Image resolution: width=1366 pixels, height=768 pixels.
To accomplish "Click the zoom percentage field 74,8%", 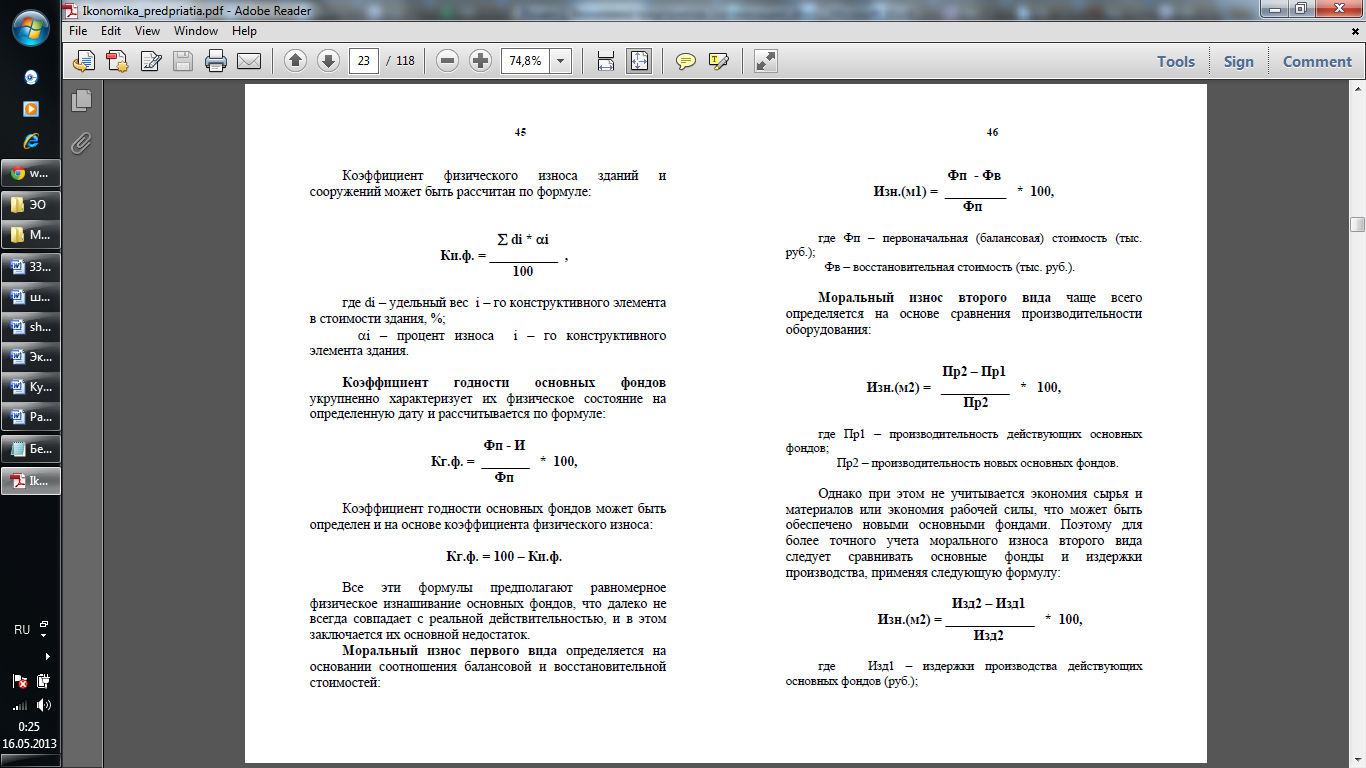I will (525, 61).
